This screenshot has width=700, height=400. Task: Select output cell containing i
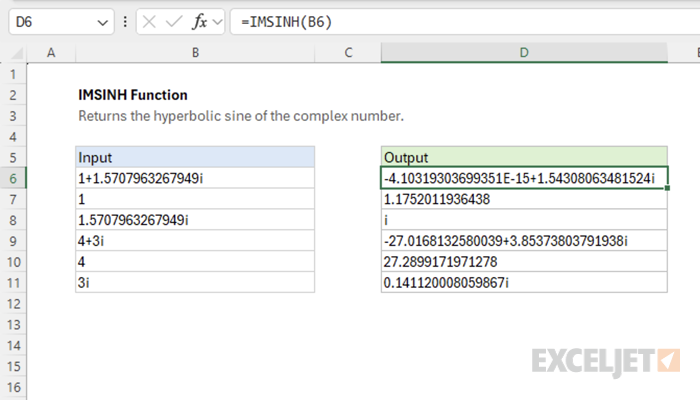(524, 220)
